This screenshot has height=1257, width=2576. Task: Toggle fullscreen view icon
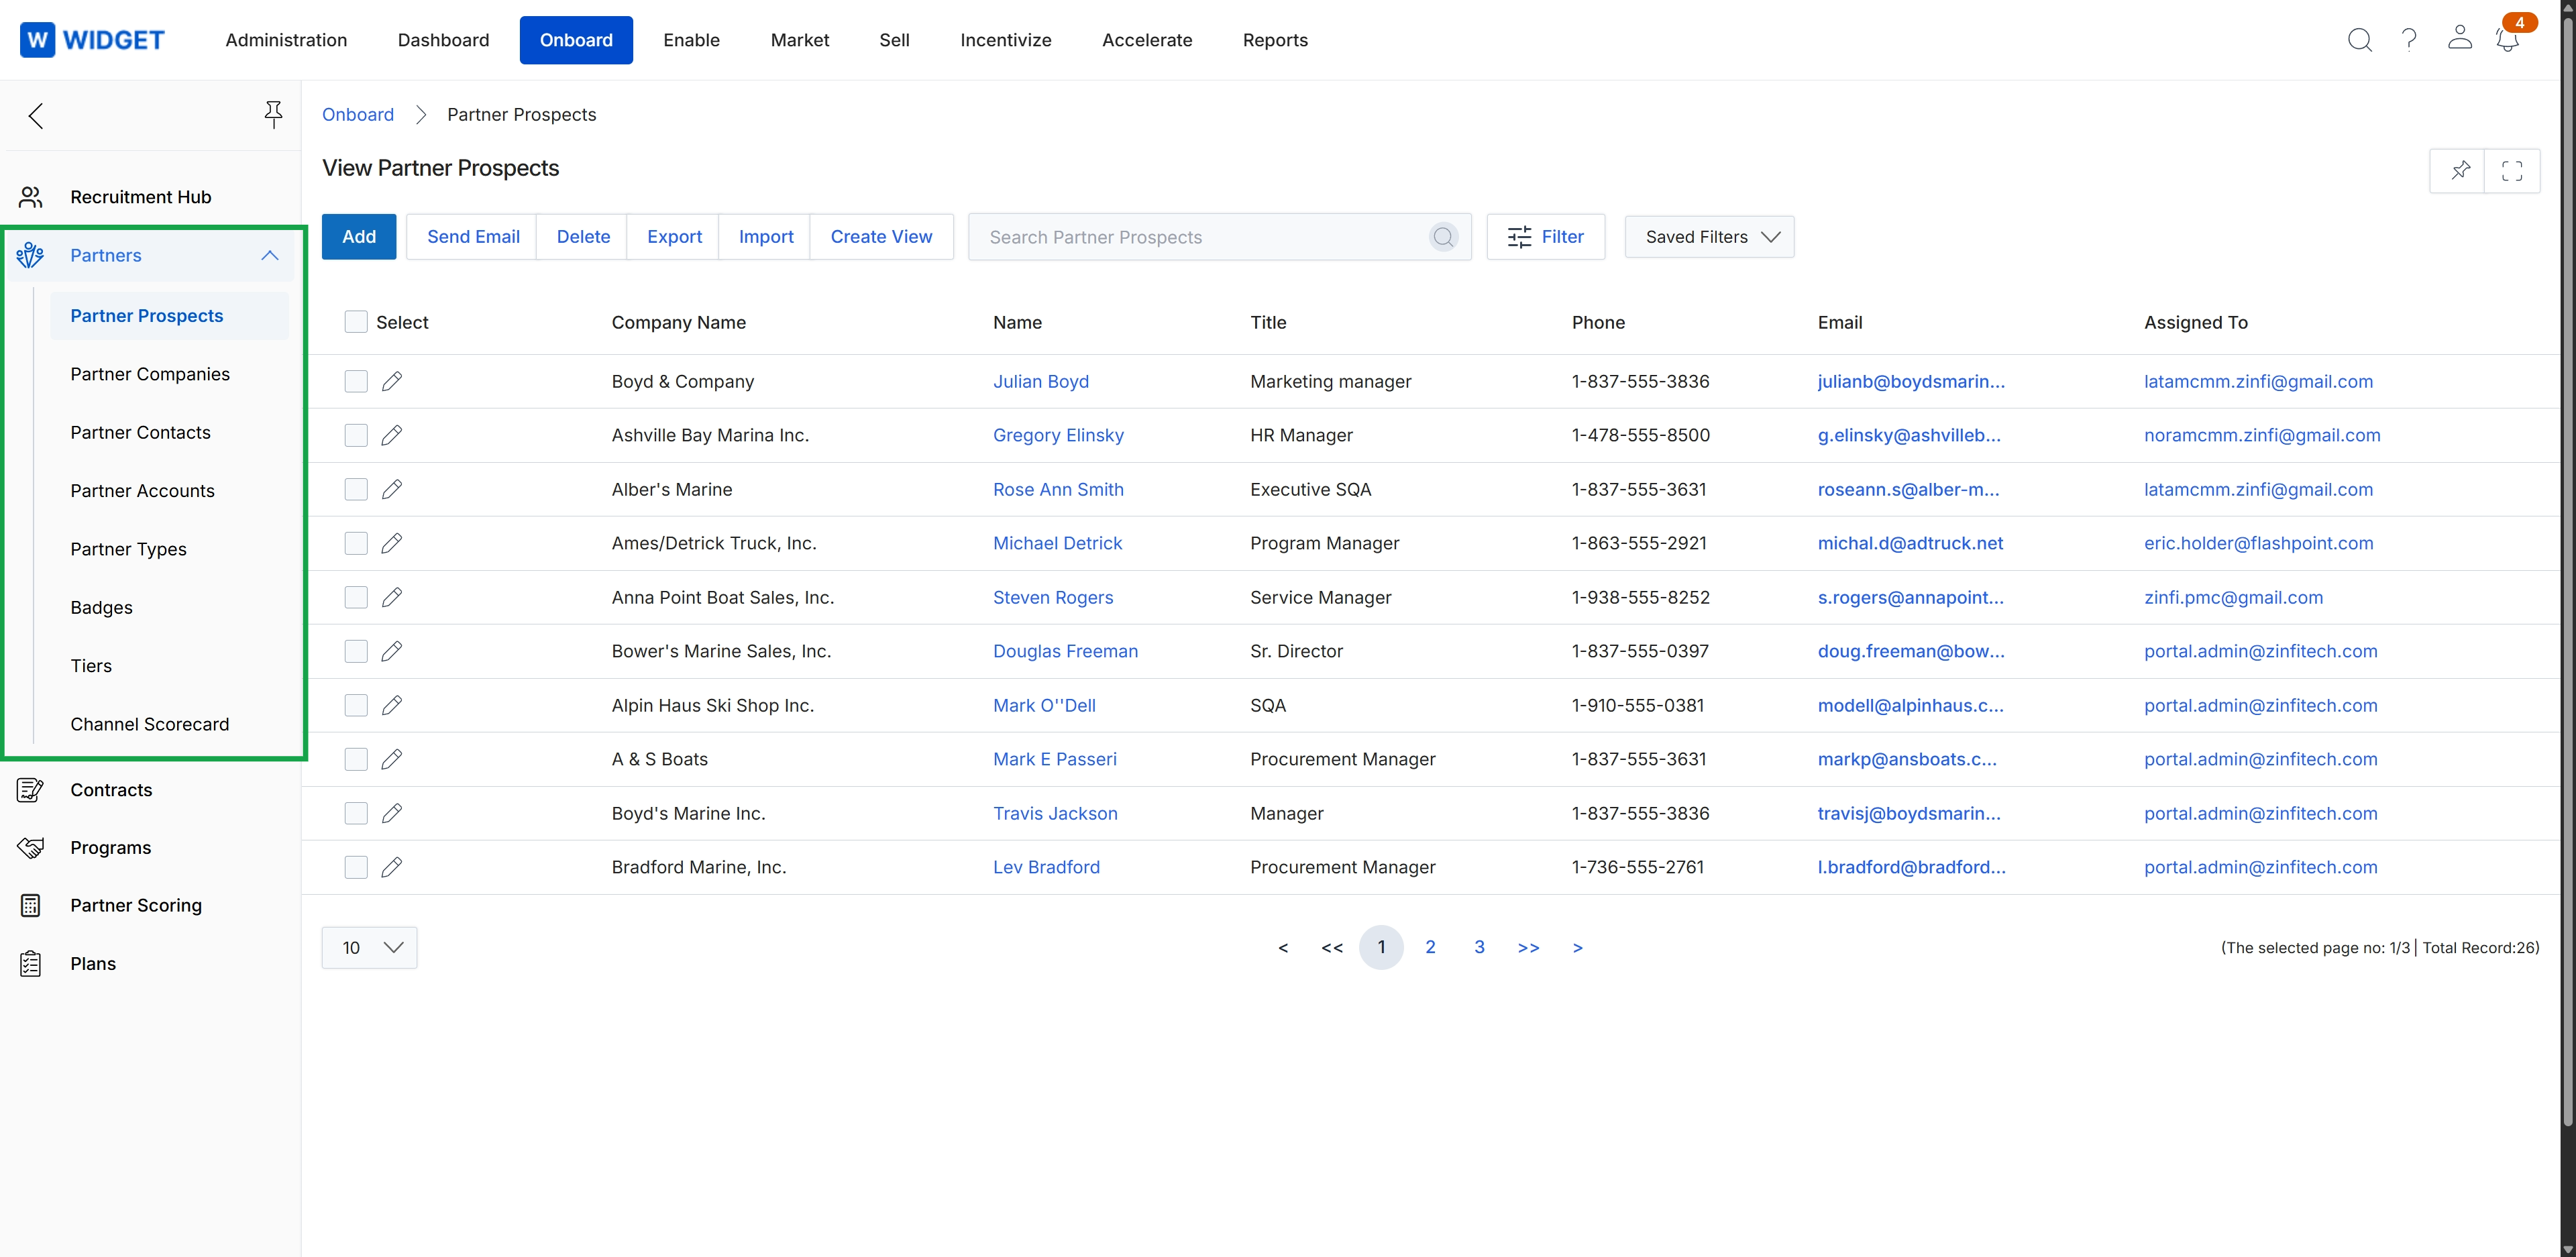[x=2512, y=171]
